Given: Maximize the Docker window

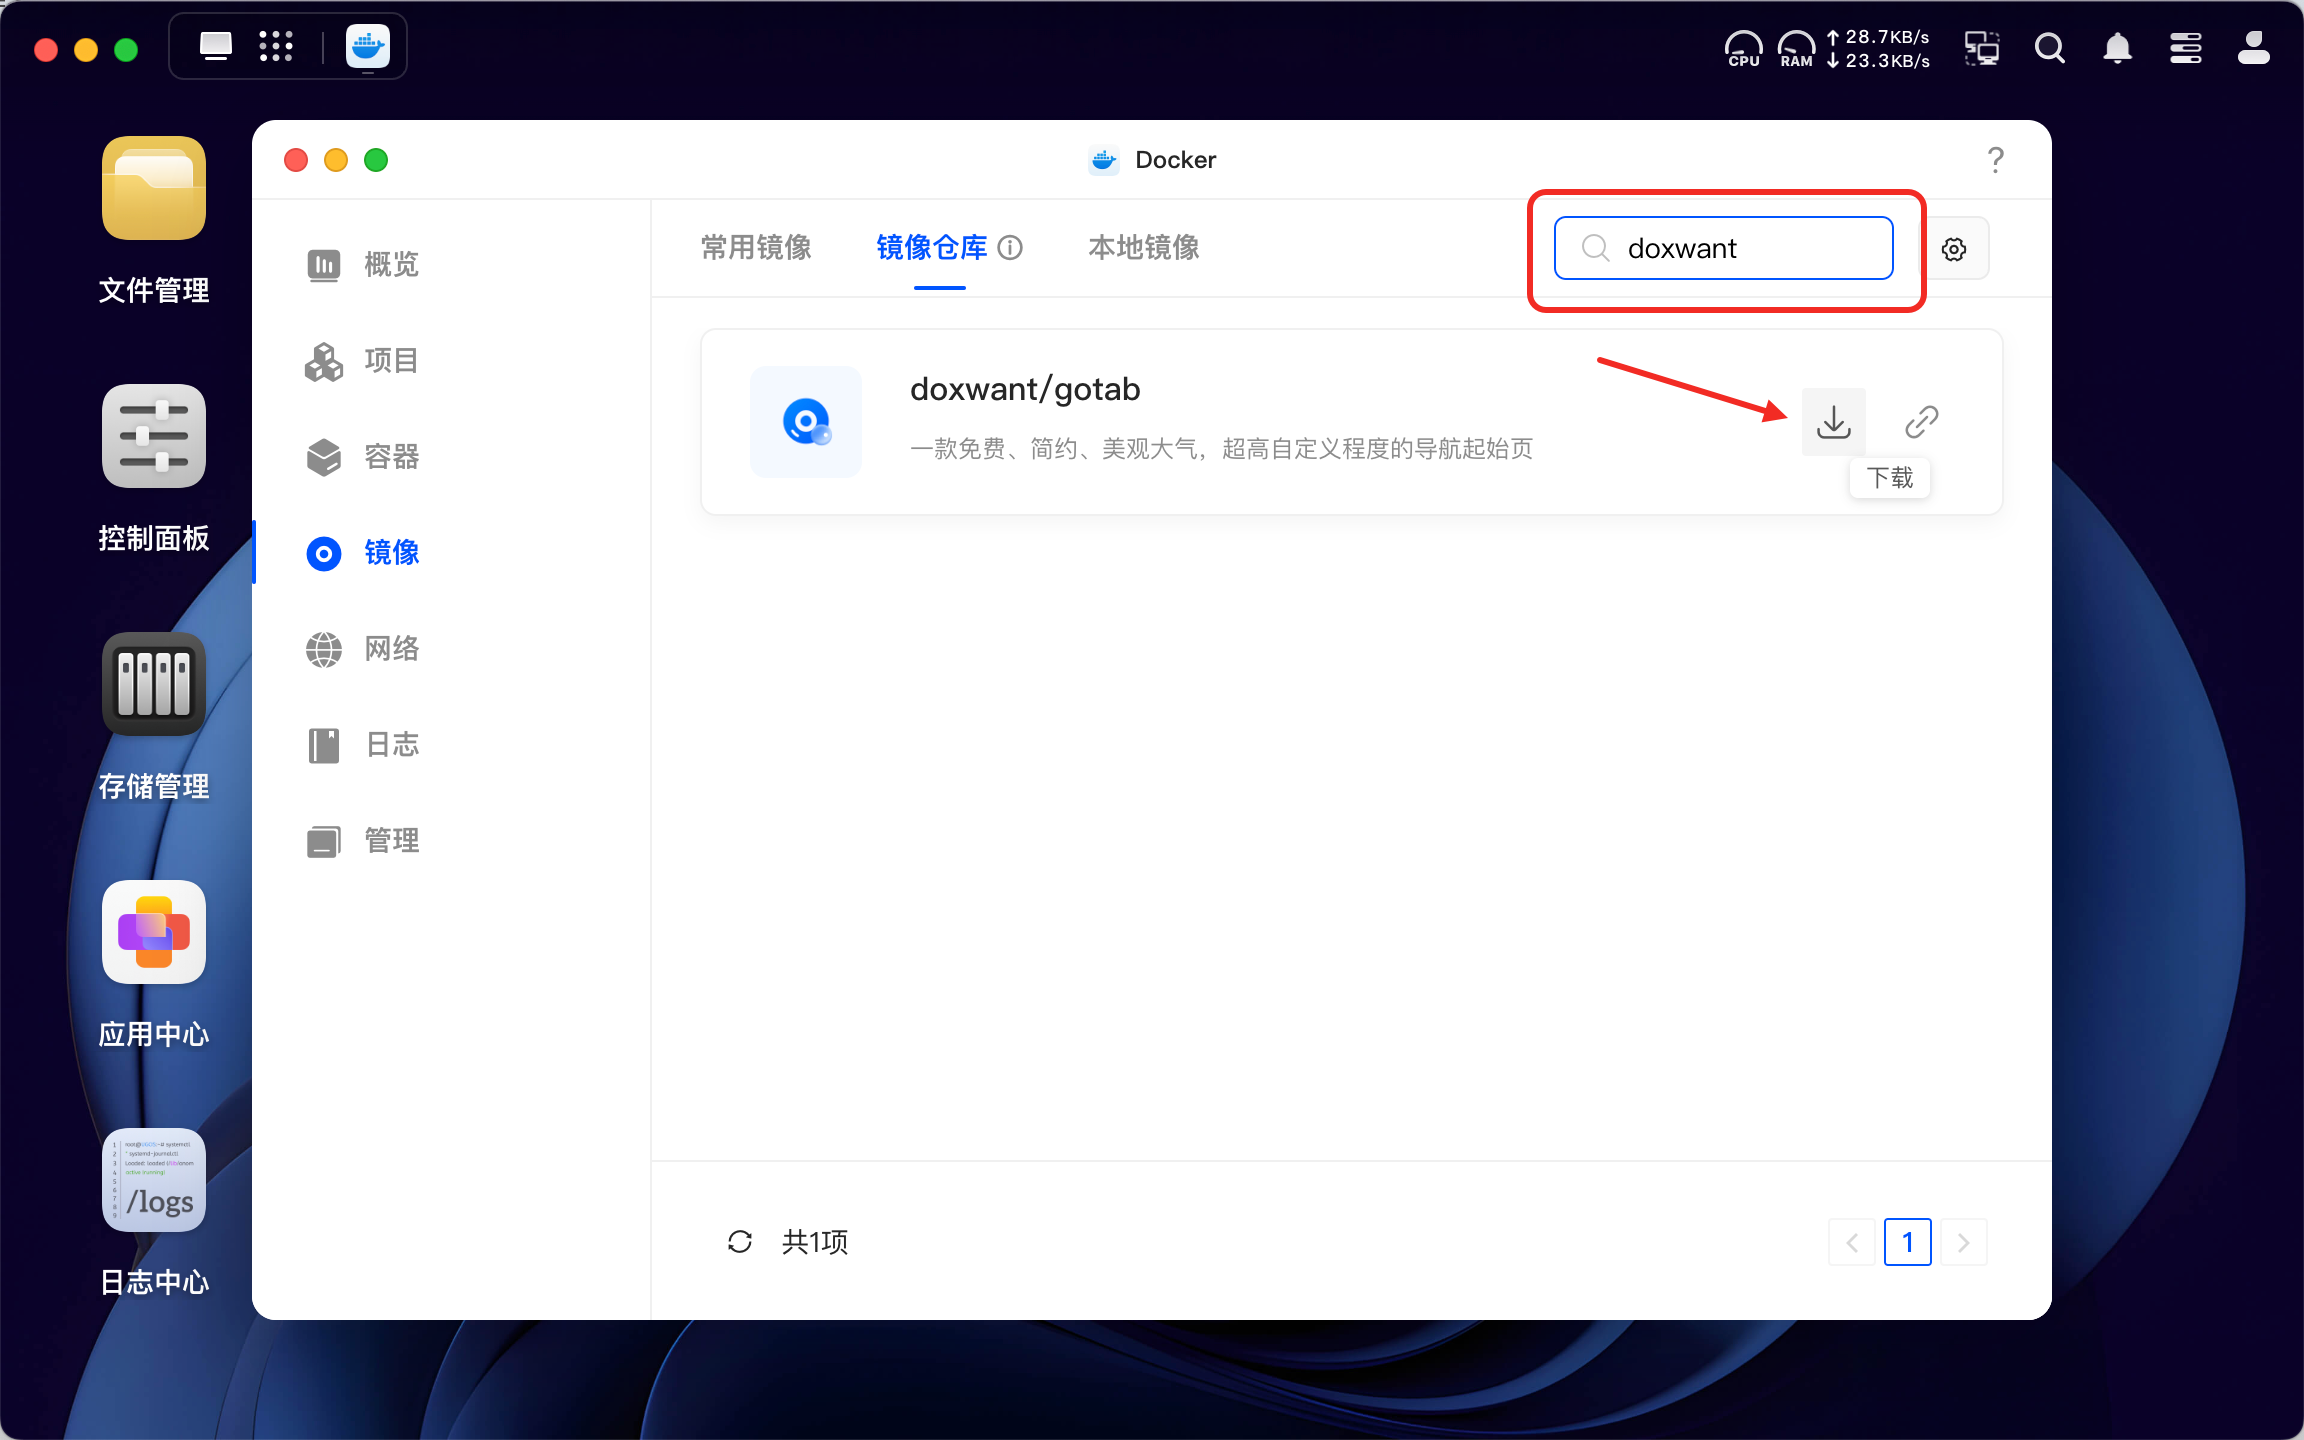Looking at the screenshot, I should [x=376, y=160].
